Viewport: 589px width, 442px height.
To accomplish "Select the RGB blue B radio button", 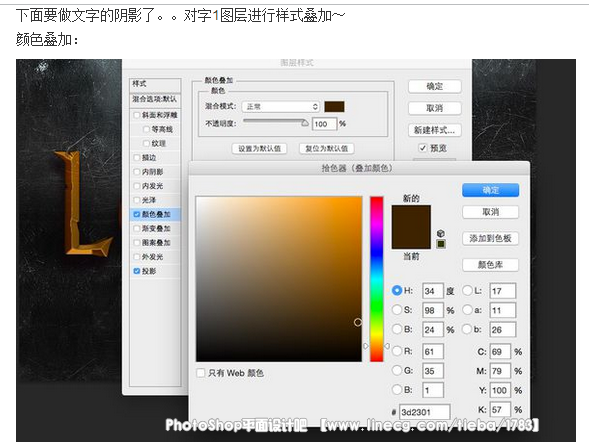I will (397, 390).
